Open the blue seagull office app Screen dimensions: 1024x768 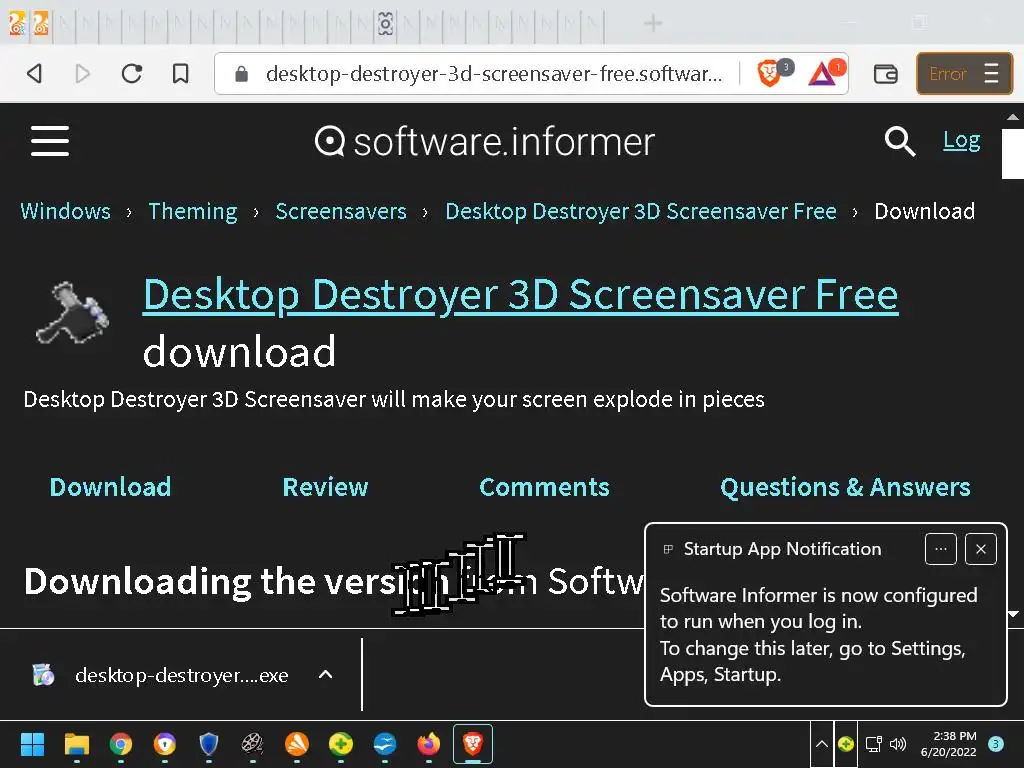point(385,744)
